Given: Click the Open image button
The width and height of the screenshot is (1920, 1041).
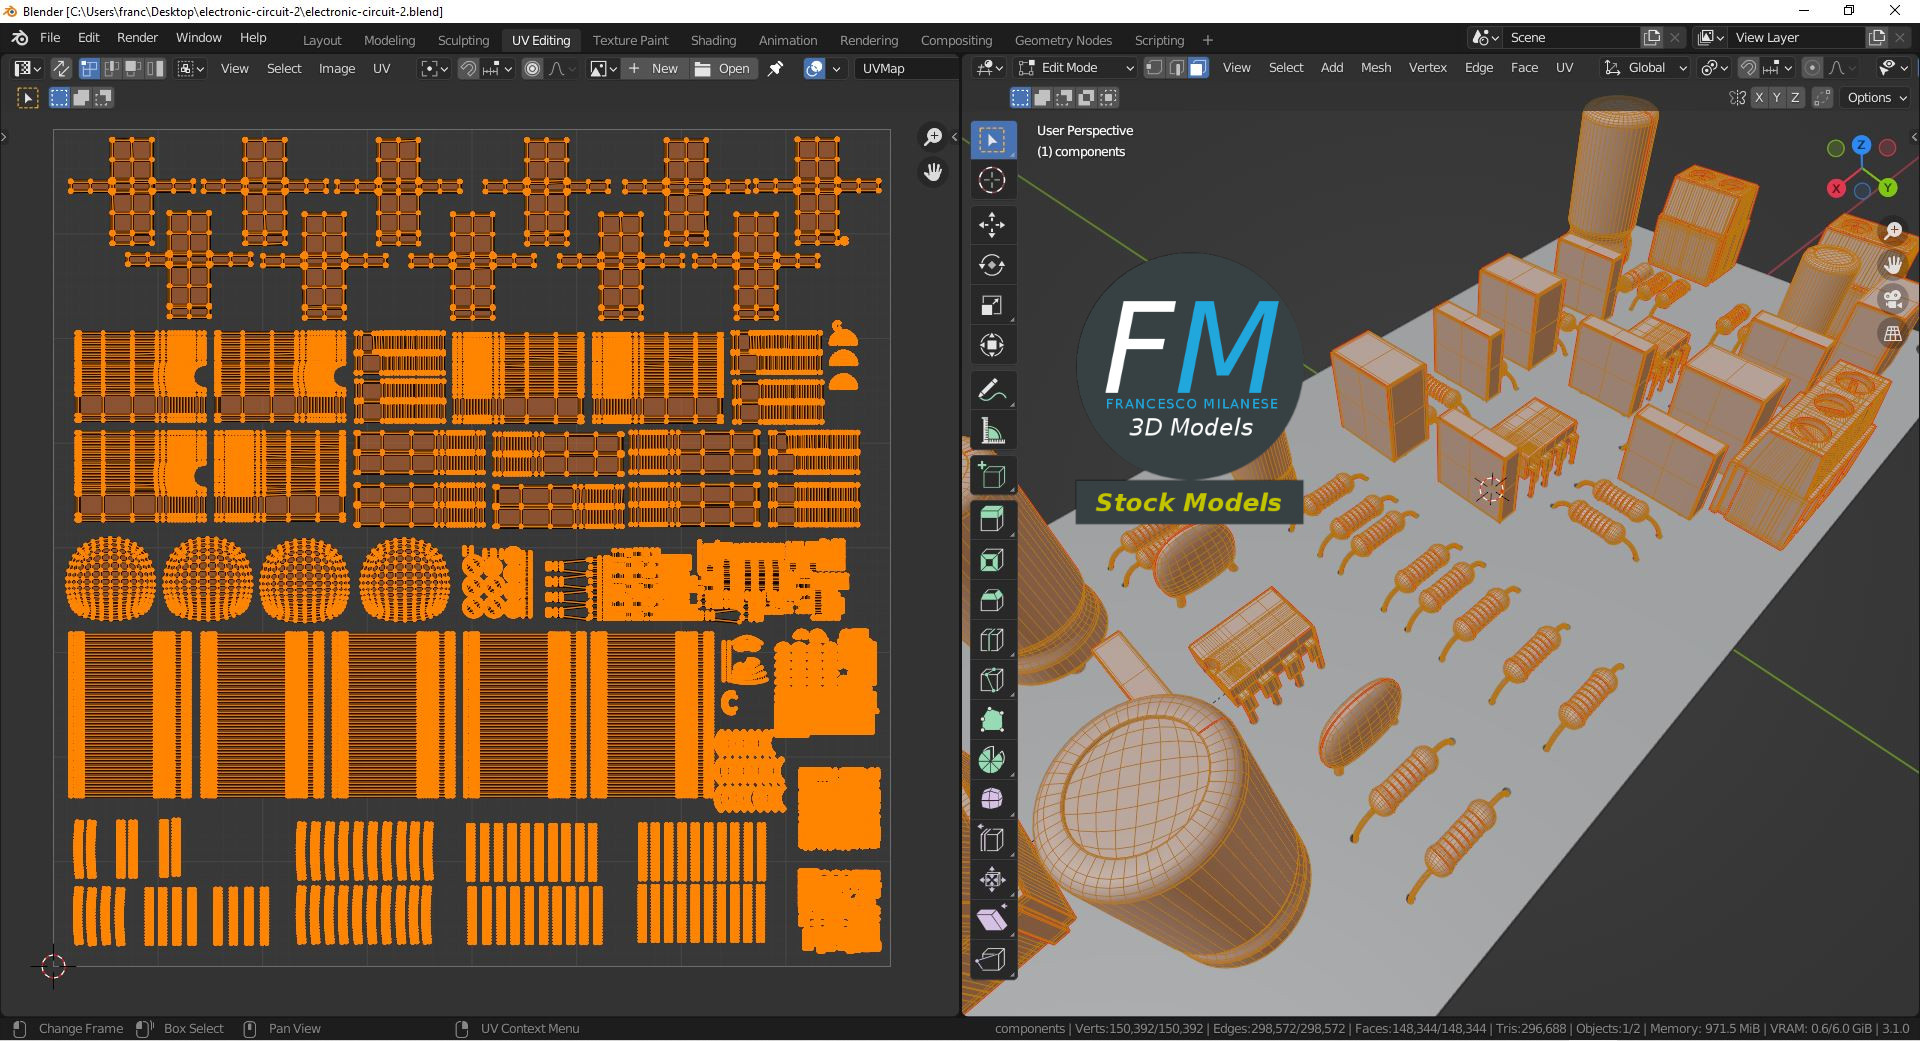Looking at the screenshot, I should click(x=723, y=68).
